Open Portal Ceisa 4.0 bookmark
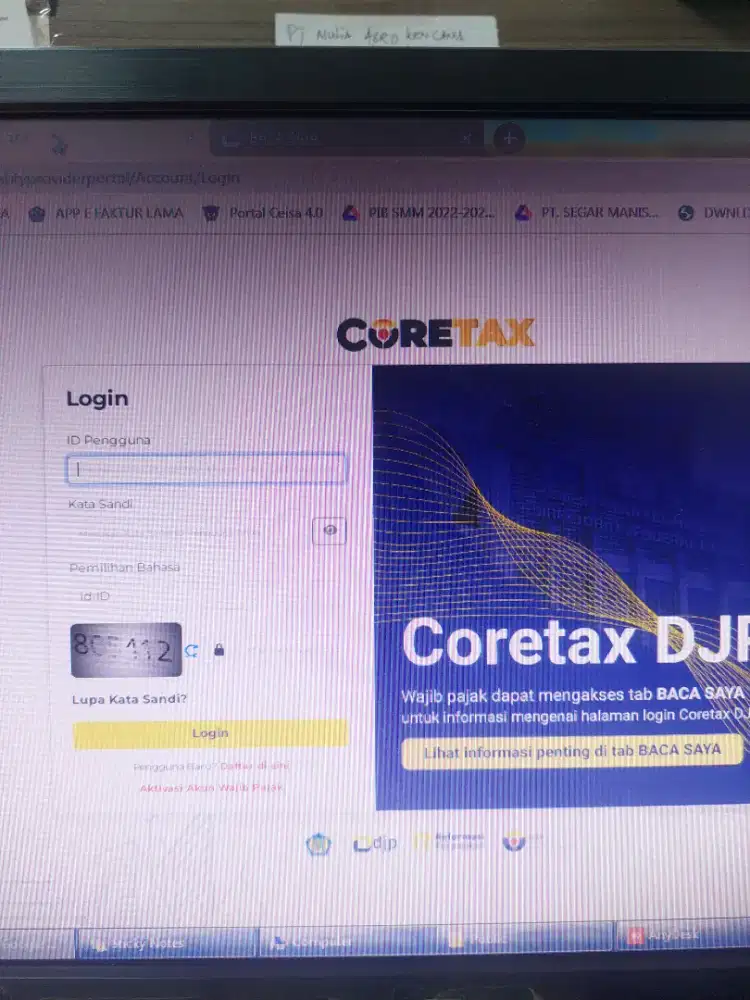The height and width of the screenshot is (1000, 750). point(265,213)
